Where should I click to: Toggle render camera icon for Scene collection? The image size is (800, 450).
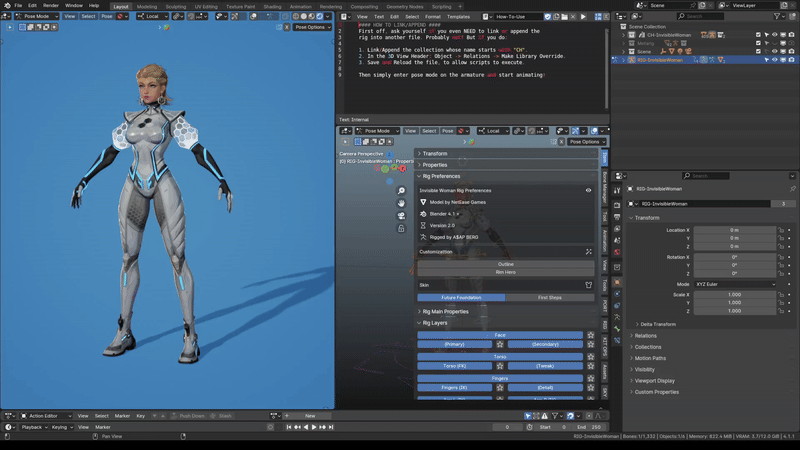(x=791, y=52)
